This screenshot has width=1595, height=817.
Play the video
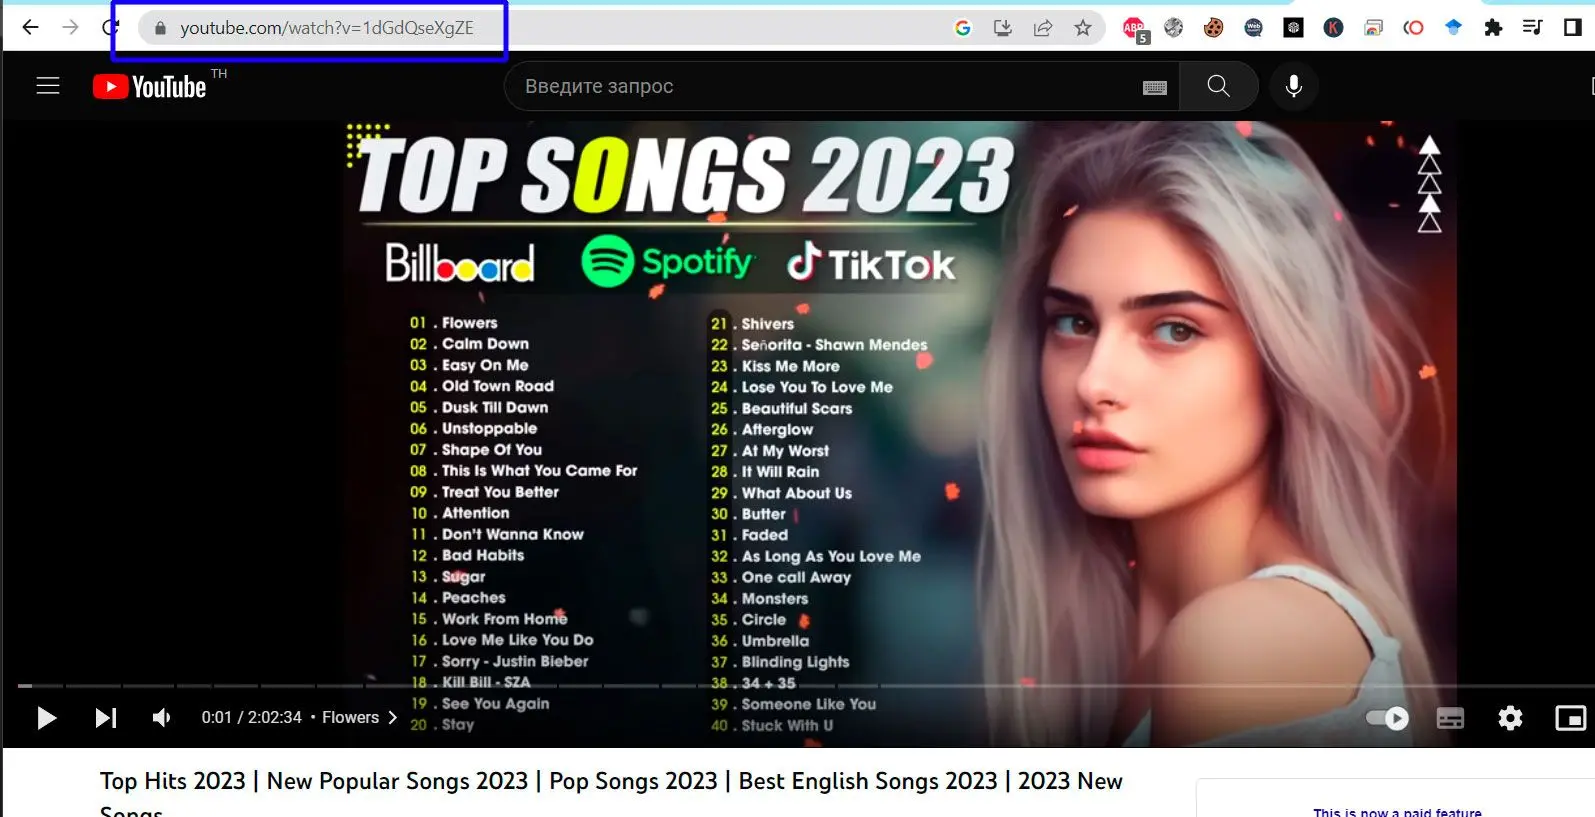tap(46, 718)
